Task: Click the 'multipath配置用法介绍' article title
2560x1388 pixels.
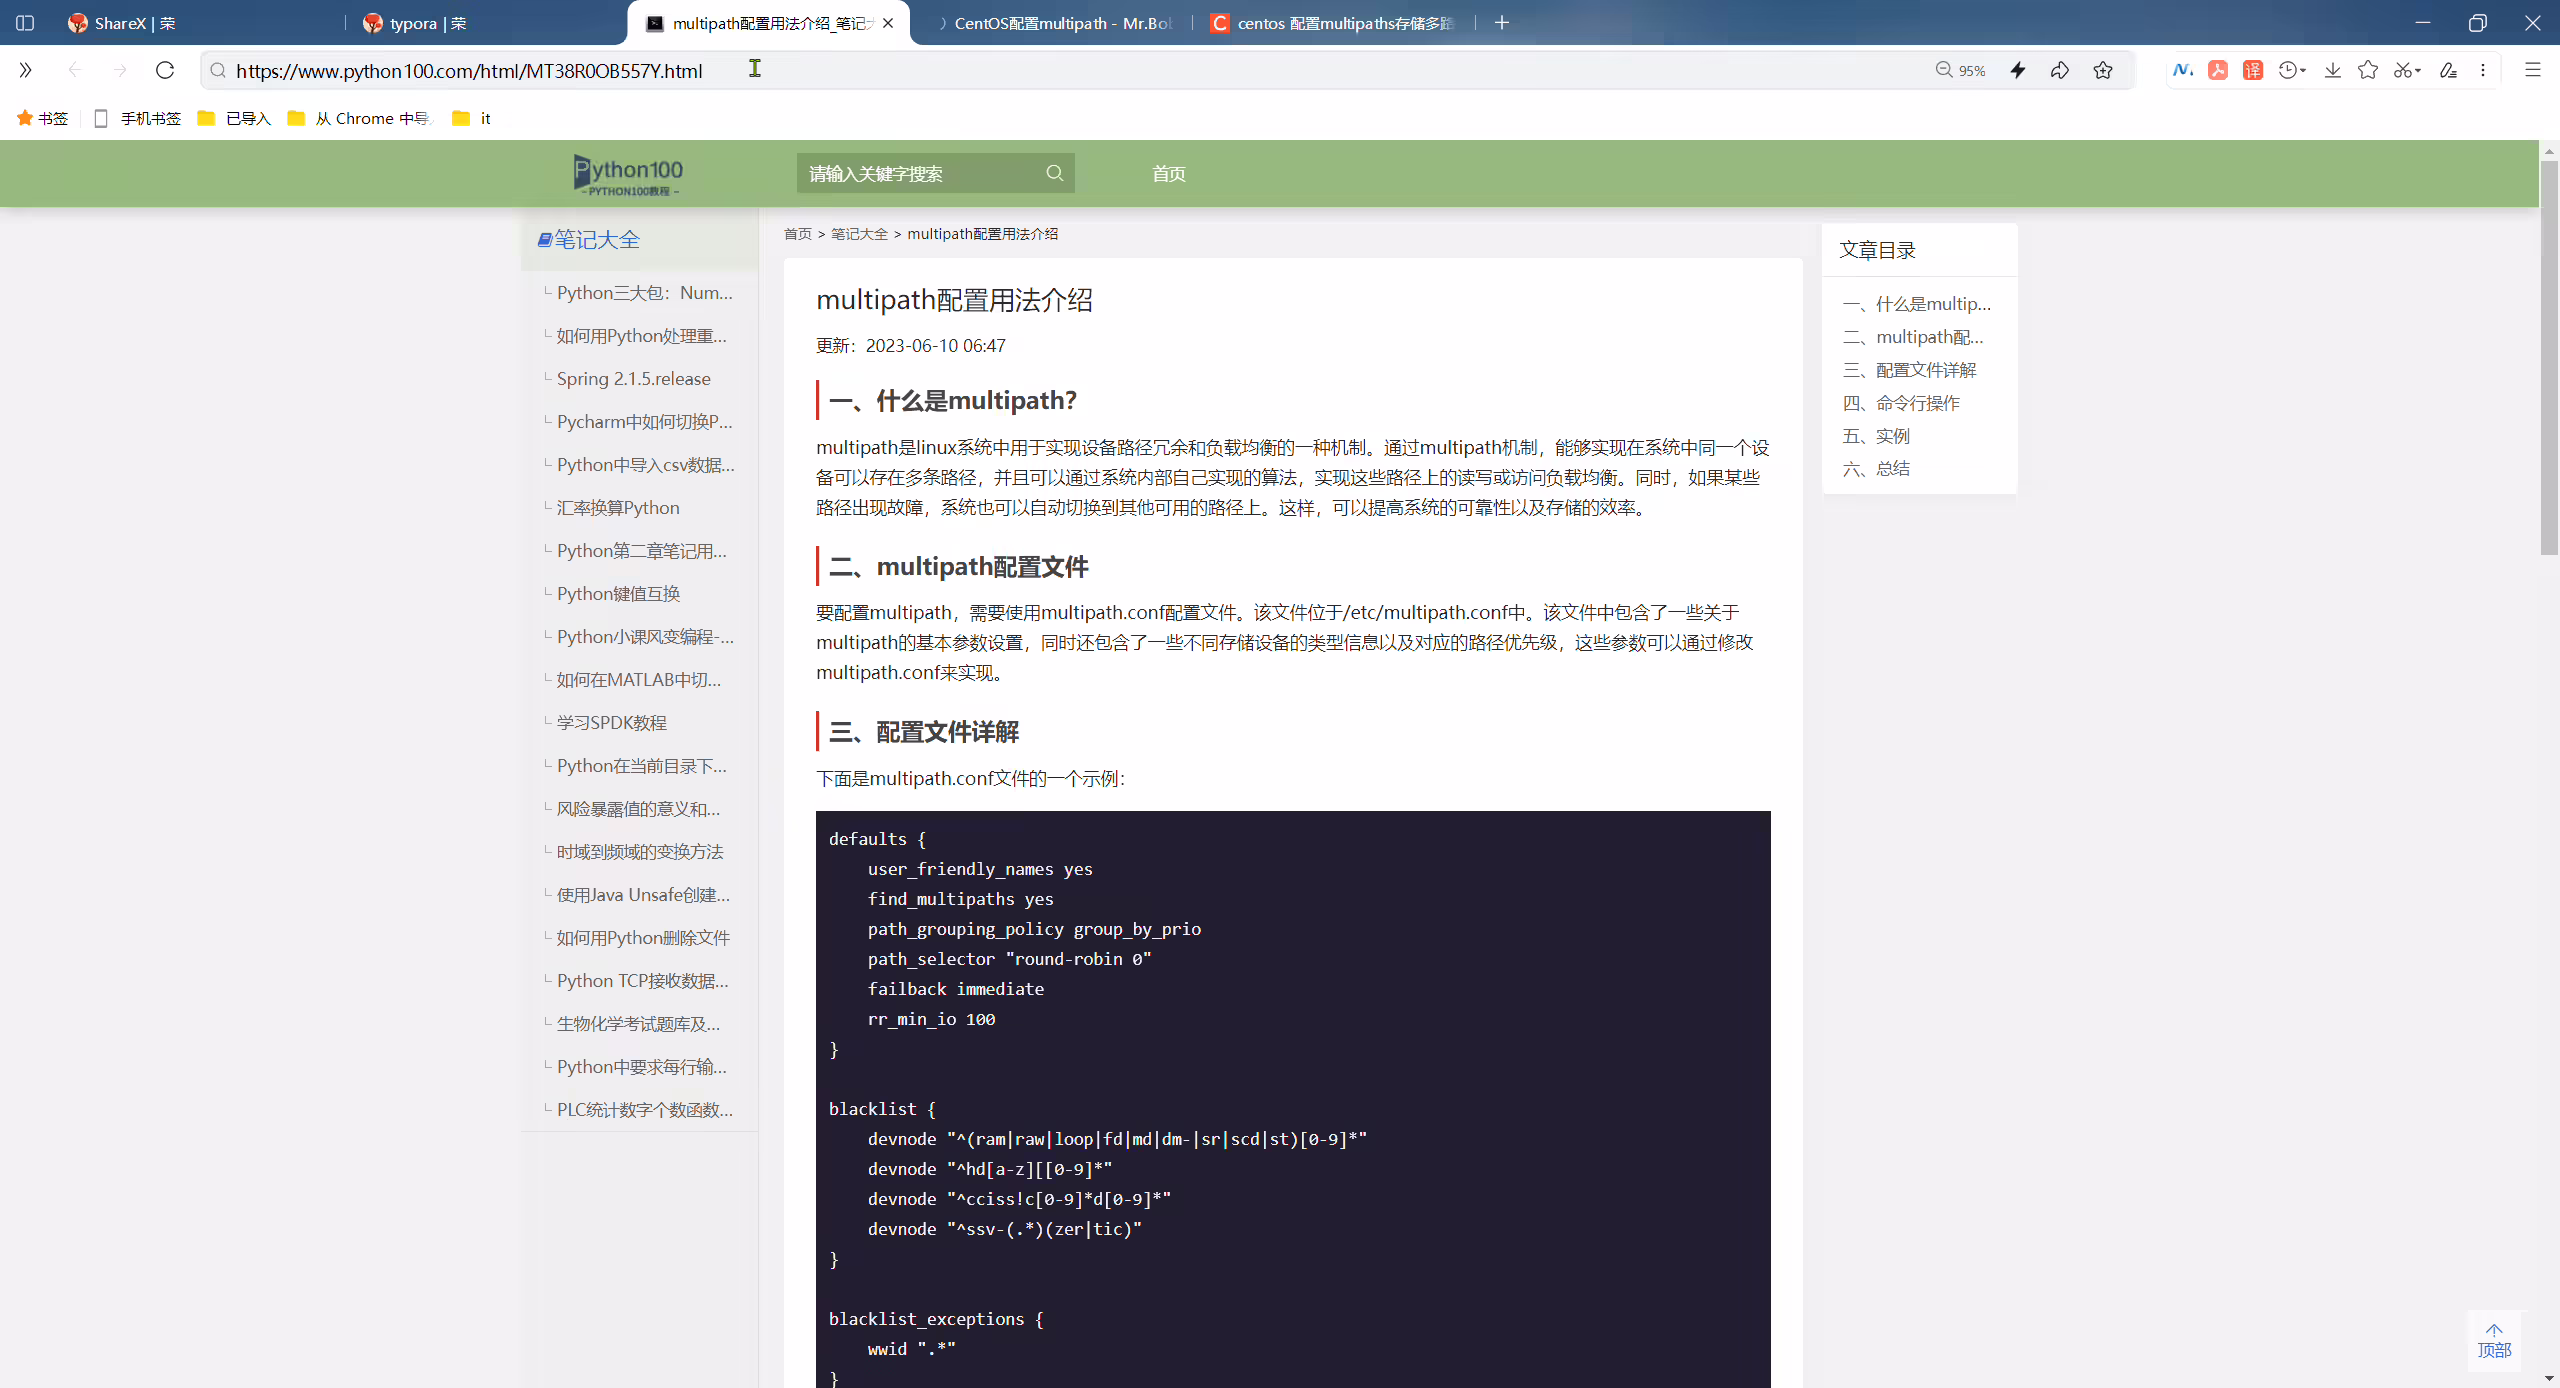Action: 954,300
